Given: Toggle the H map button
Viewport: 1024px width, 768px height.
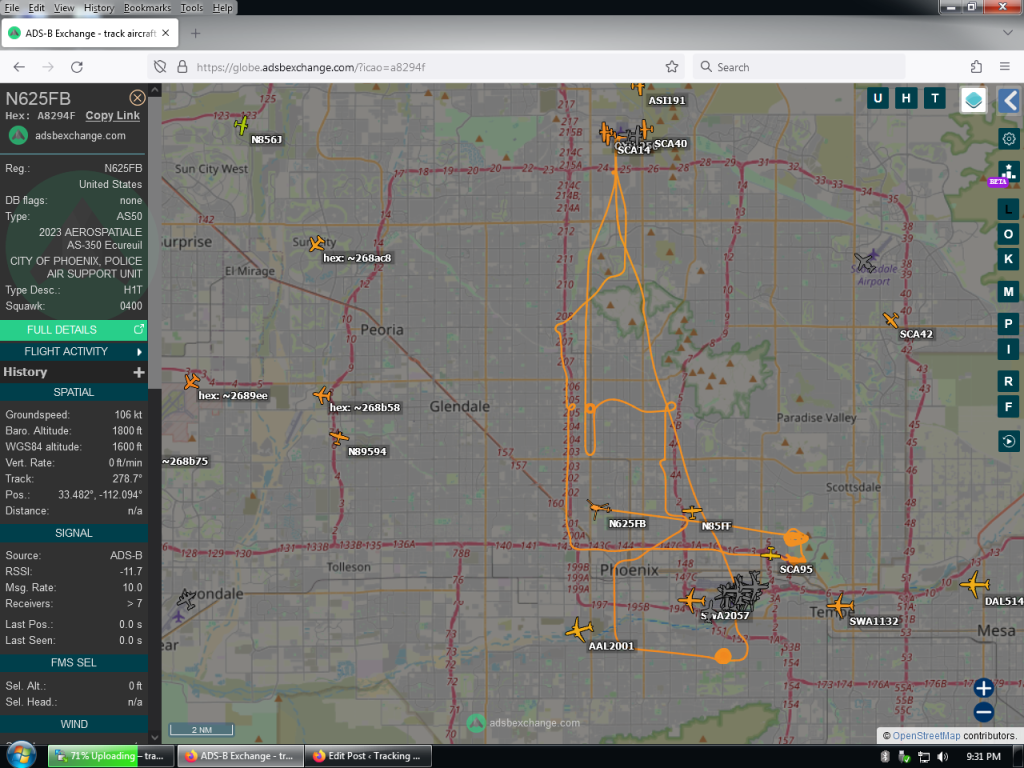Looking at the screenshot, I should click(x=906, y=99).
